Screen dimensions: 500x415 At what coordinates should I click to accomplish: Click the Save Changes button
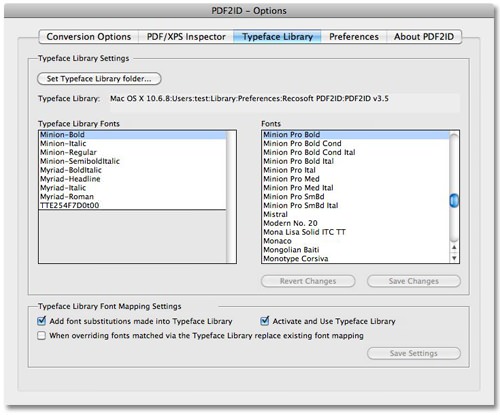tap(414, 281)
